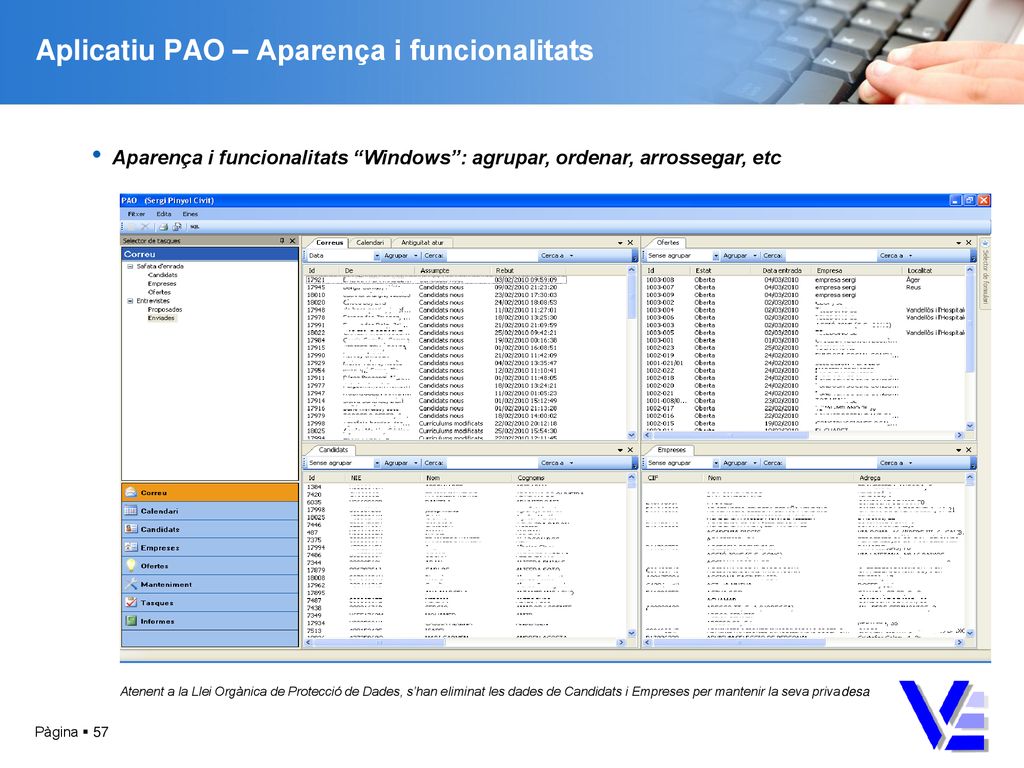1024x768 pixels.
Task: Switch to the Correus tab
Action: click(329, 242)
